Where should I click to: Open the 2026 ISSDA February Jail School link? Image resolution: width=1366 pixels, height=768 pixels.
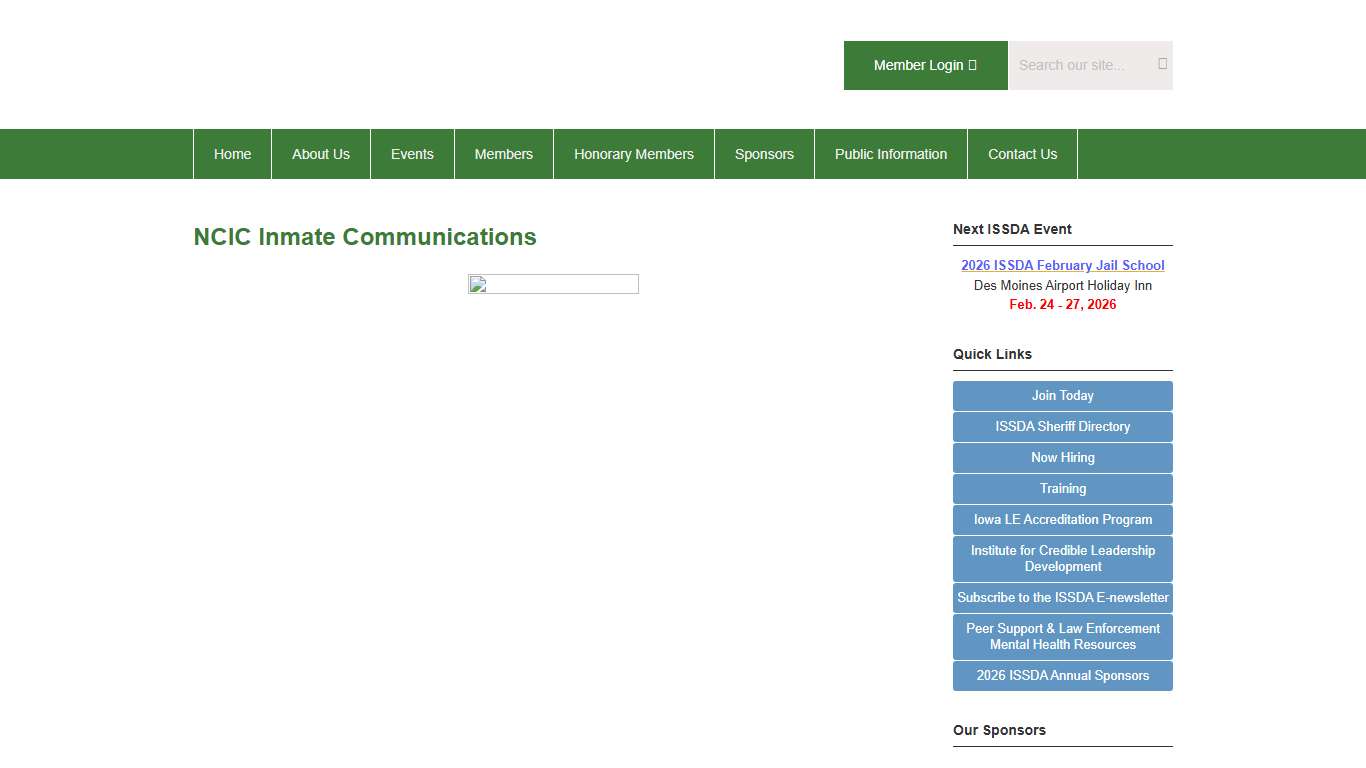pos(1062,265)
